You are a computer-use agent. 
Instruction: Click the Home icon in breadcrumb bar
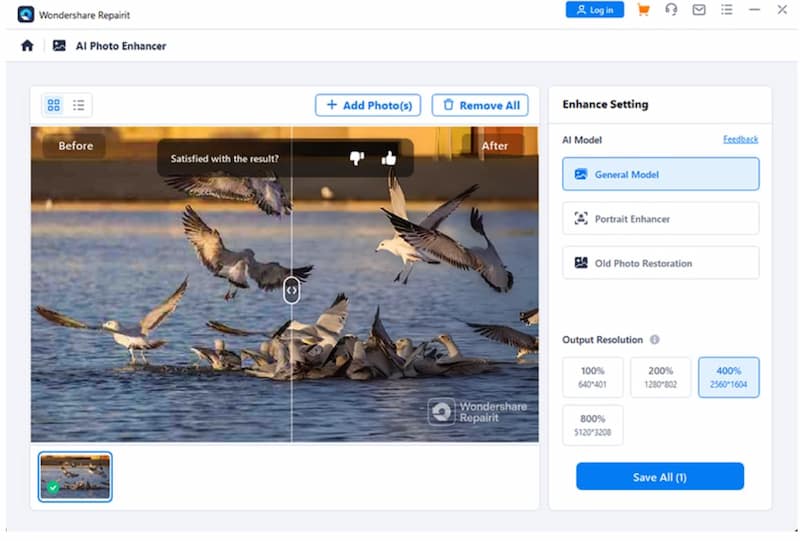27,46
